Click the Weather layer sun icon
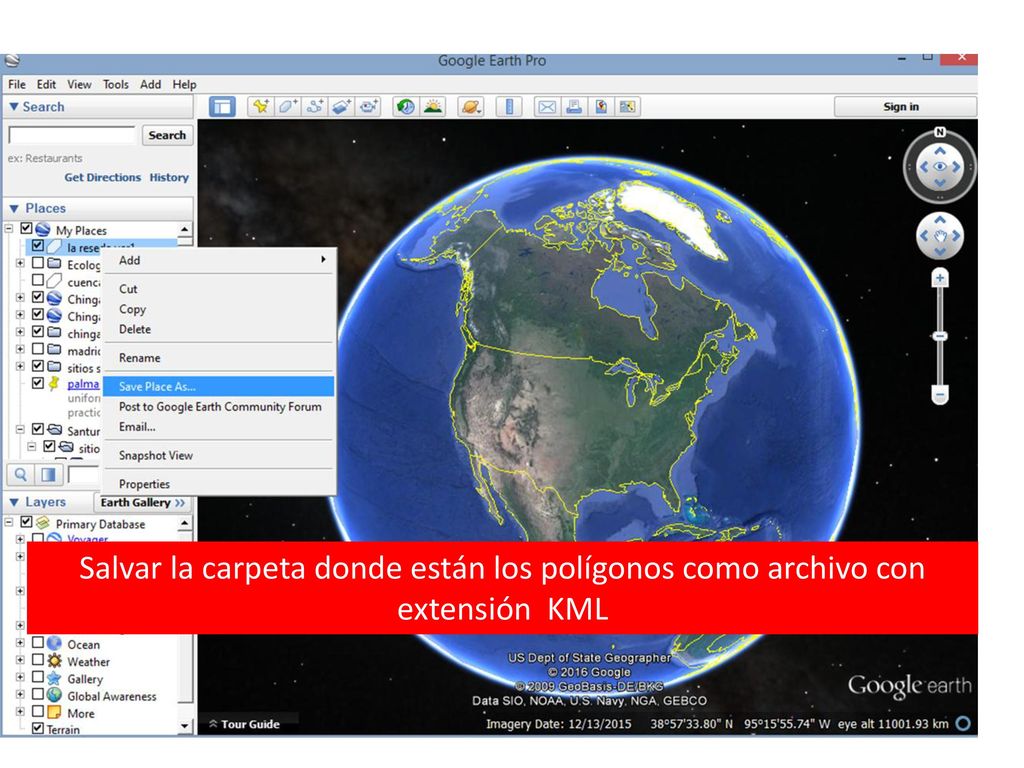This screenshot has height=768, width=1024. [55, 662]
